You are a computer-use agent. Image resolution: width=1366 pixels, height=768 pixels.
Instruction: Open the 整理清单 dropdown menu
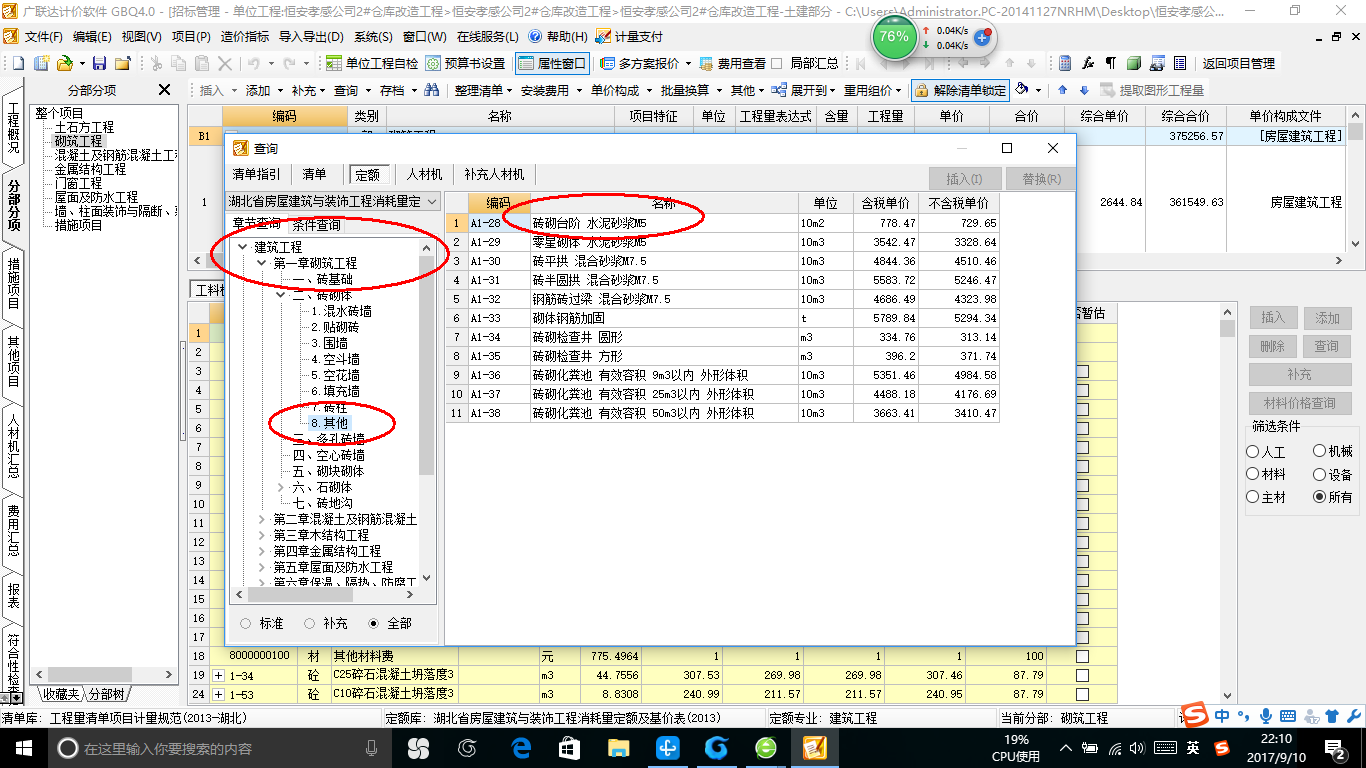coord(484,90)
